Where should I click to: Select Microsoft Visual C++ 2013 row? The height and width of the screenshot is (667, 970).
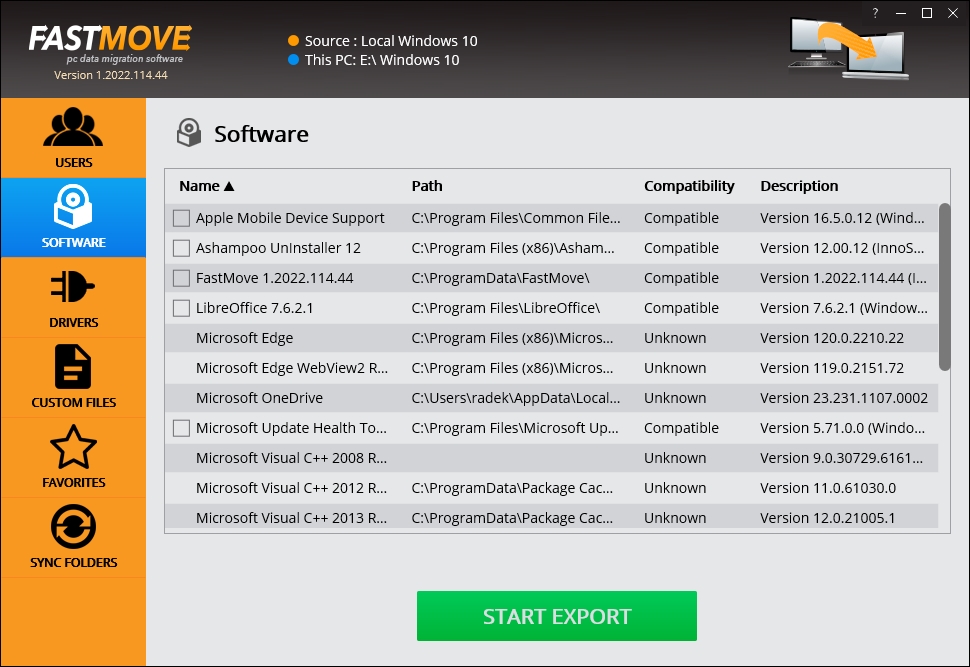(x=551, y=518)
